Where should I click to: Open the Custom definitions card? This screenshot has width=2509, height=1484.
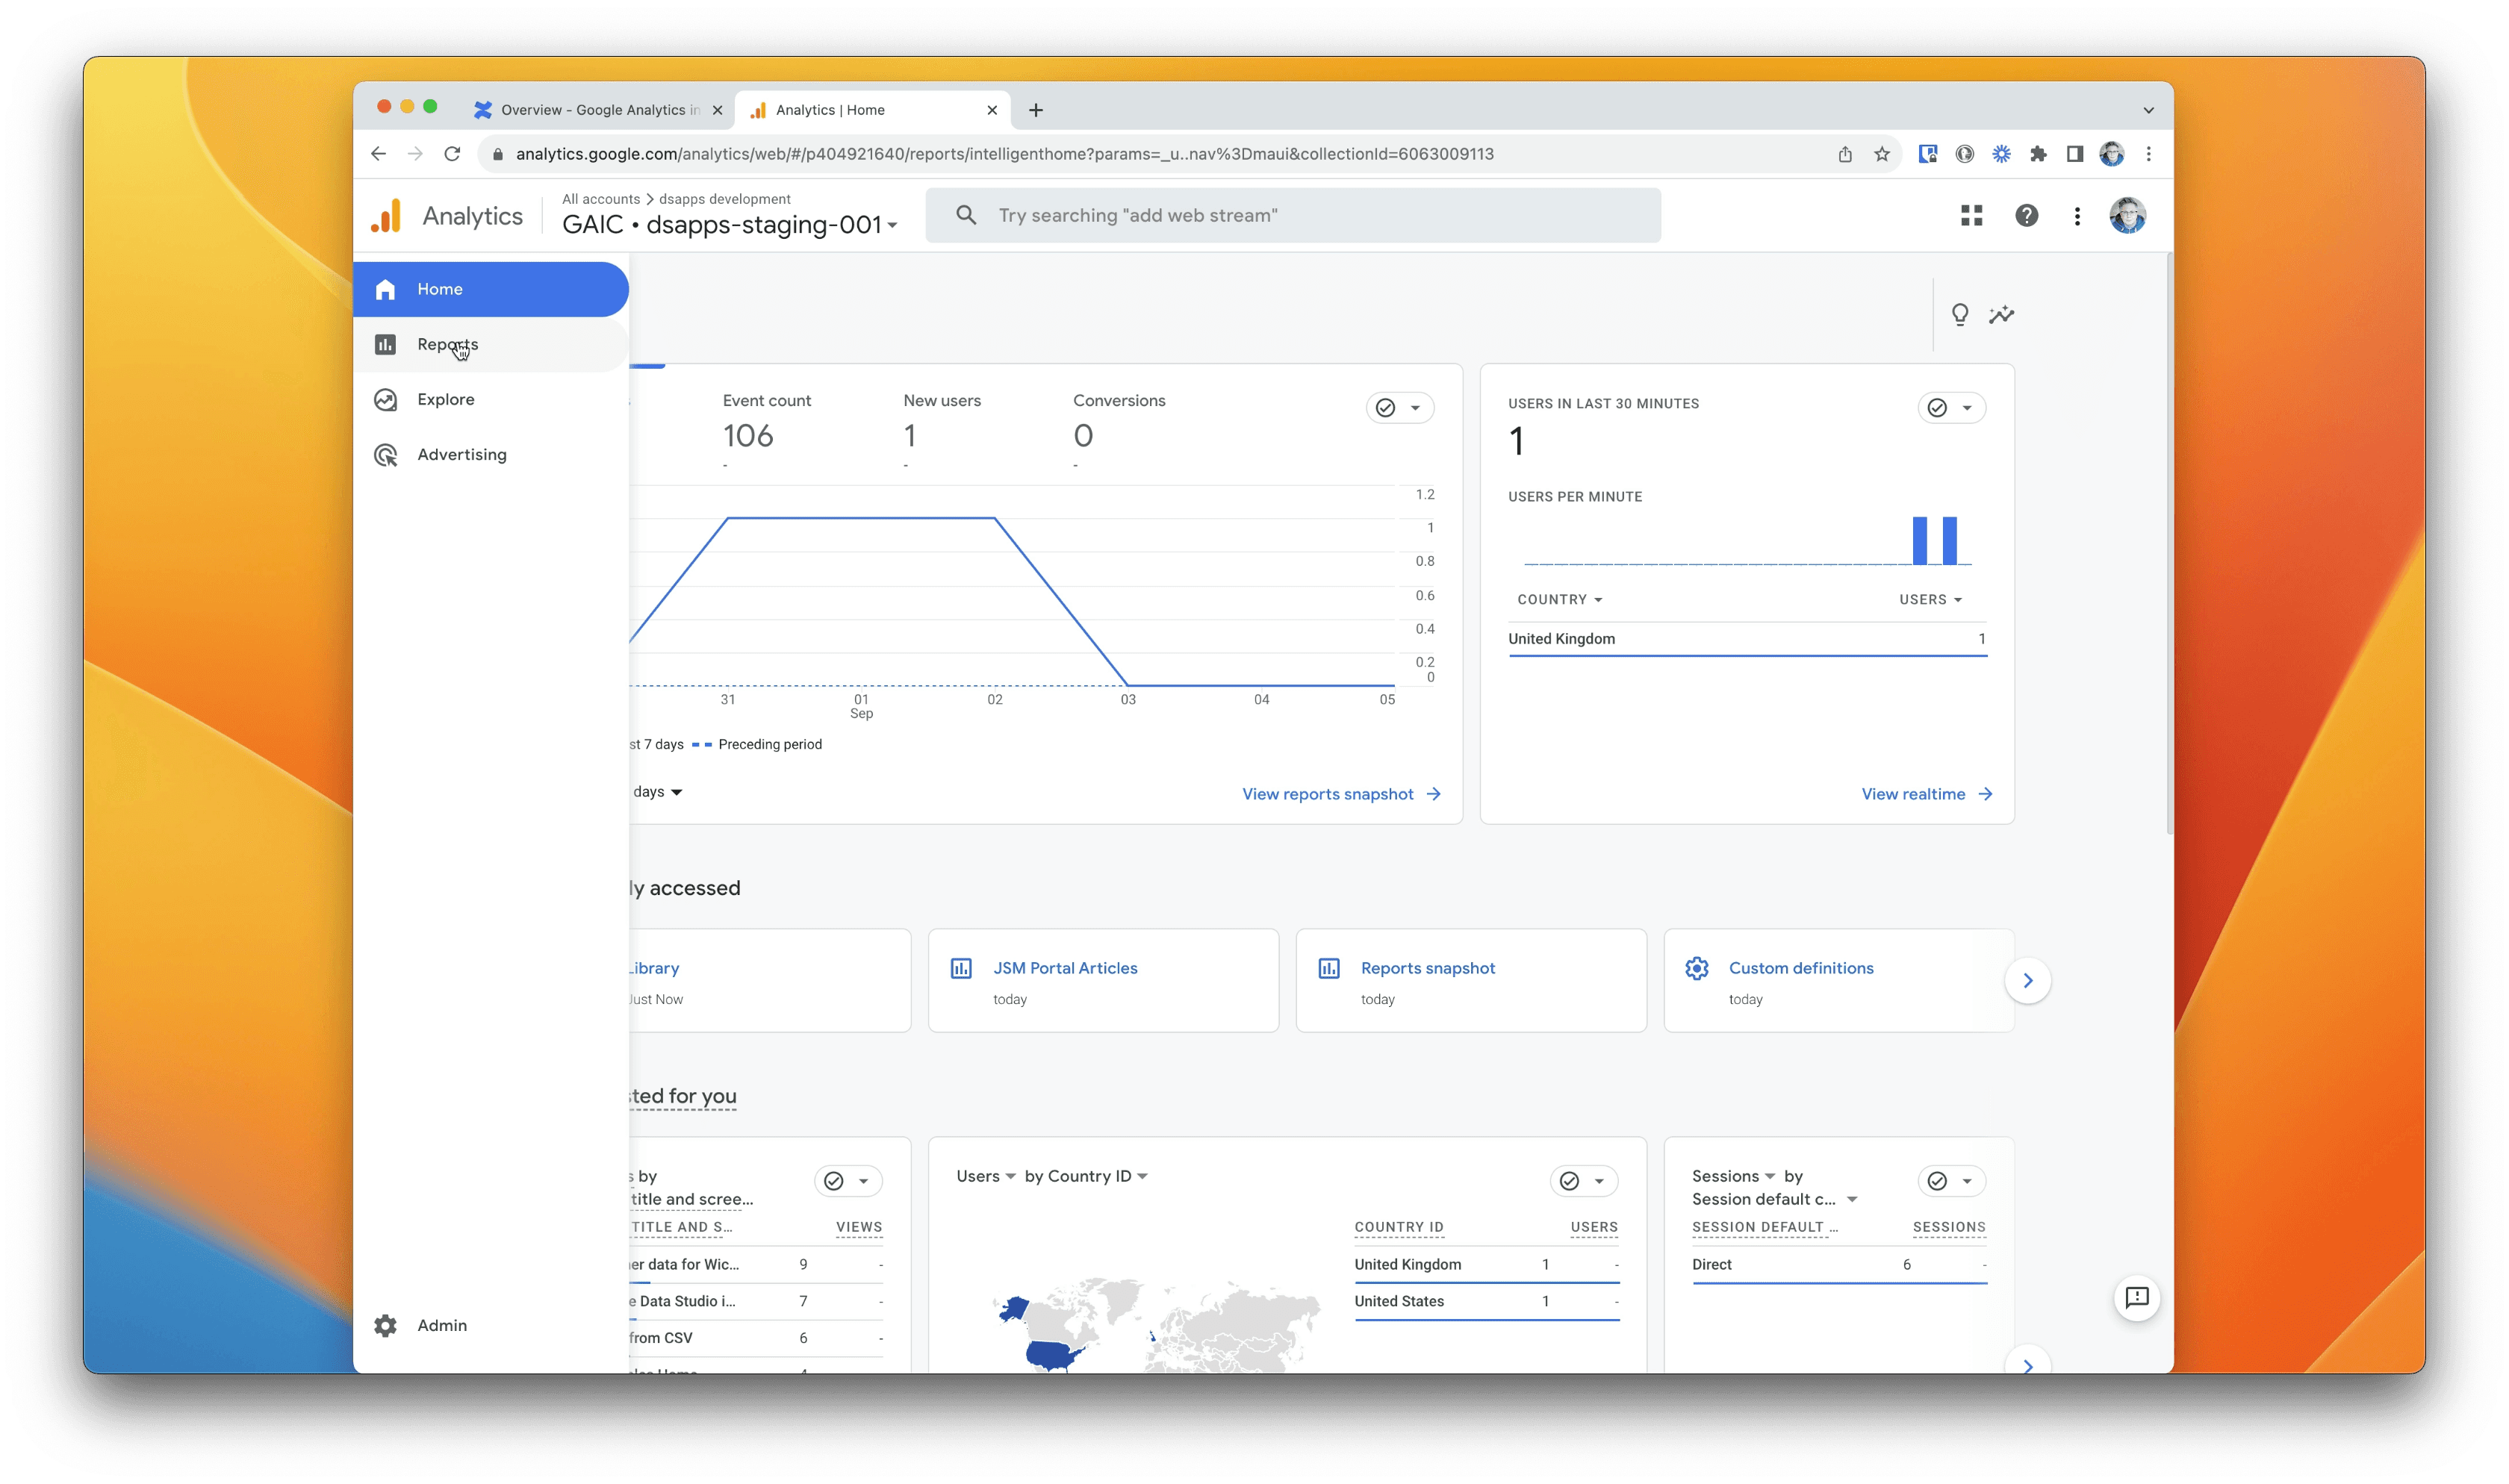point(1838,980)
